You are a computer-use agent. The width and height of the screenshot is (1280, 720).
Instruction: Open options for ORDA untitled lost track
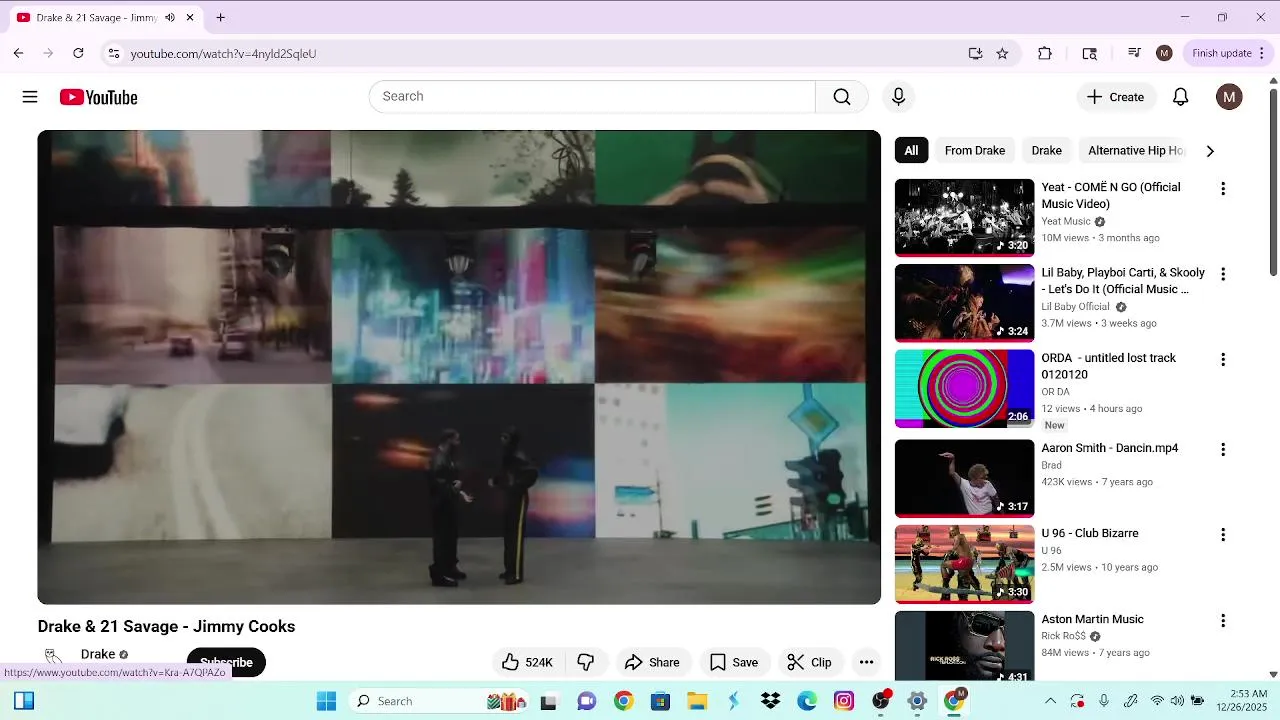click(x=1222, y=359)
